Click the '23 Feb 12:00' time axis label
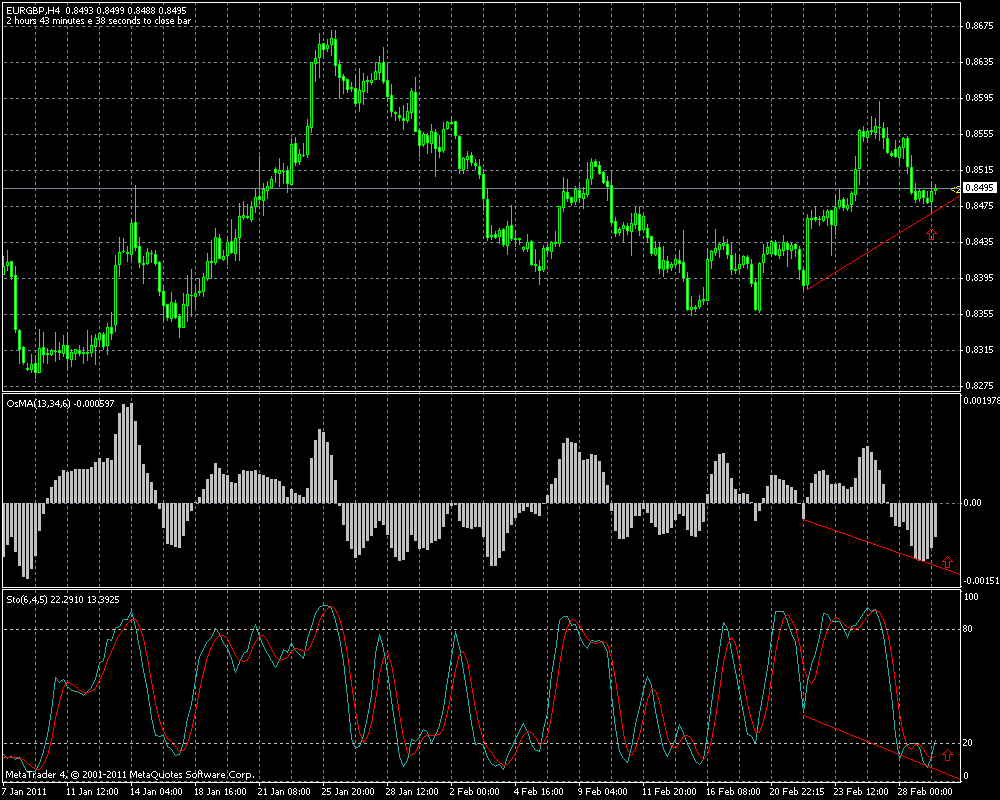The height and width of the screenshot is (800, 1000). click(x=860, y=792)
